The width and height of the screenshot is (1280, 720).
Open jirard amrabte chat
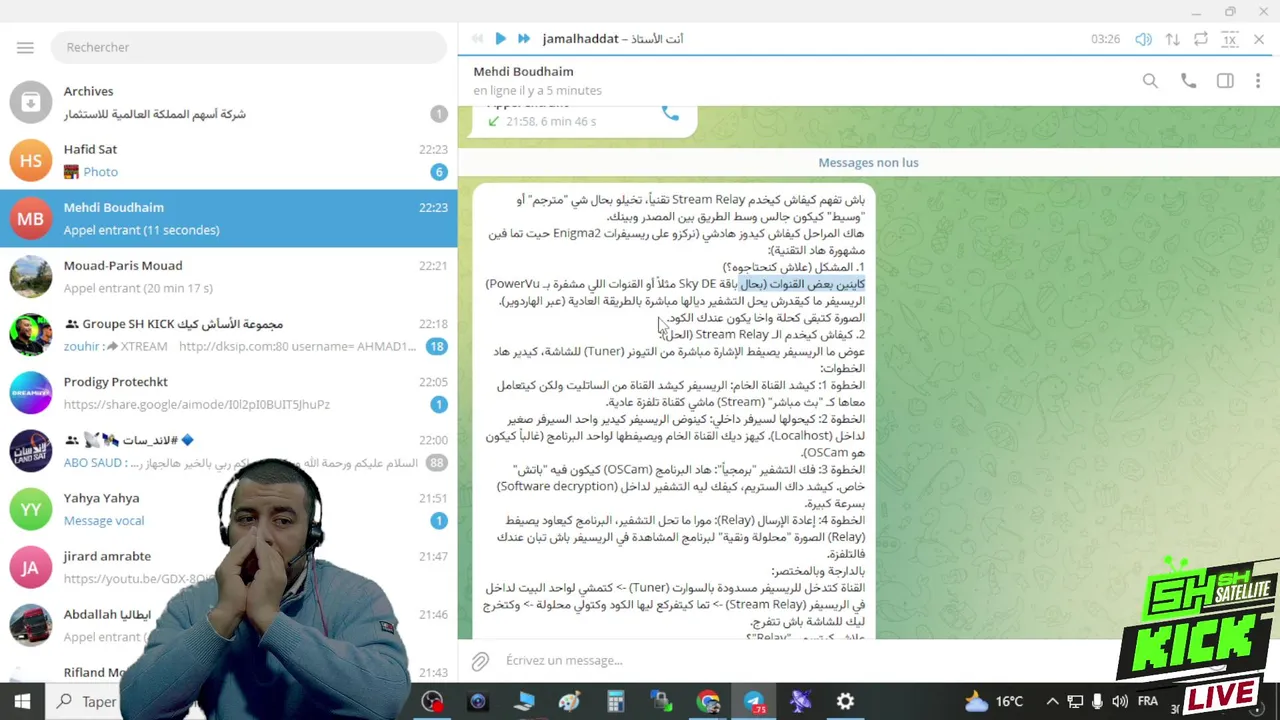pos(229,566)
